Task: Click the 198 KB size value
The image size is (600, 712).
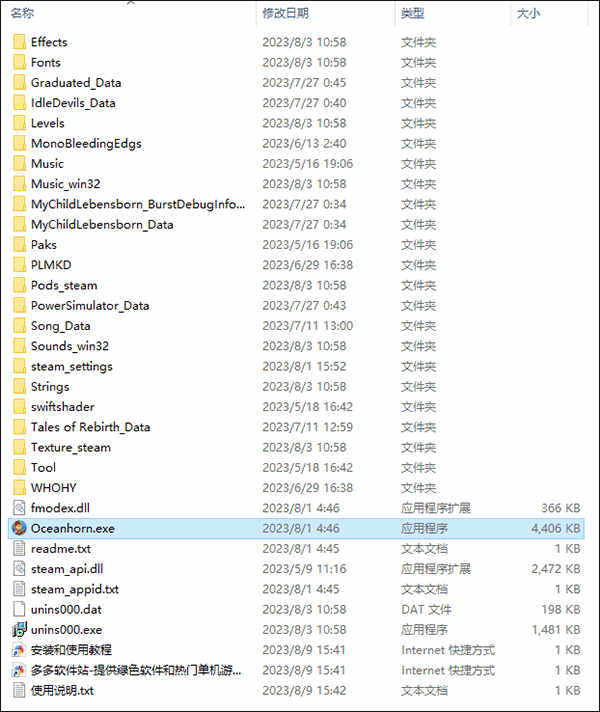Action: (x=561, y=609)
